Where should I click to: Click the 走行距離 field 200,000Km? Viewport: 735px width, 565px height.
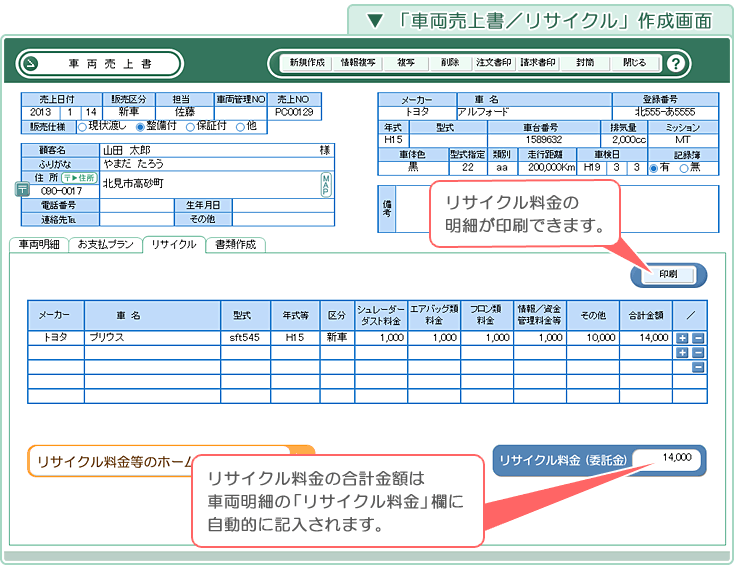[547, 167]
